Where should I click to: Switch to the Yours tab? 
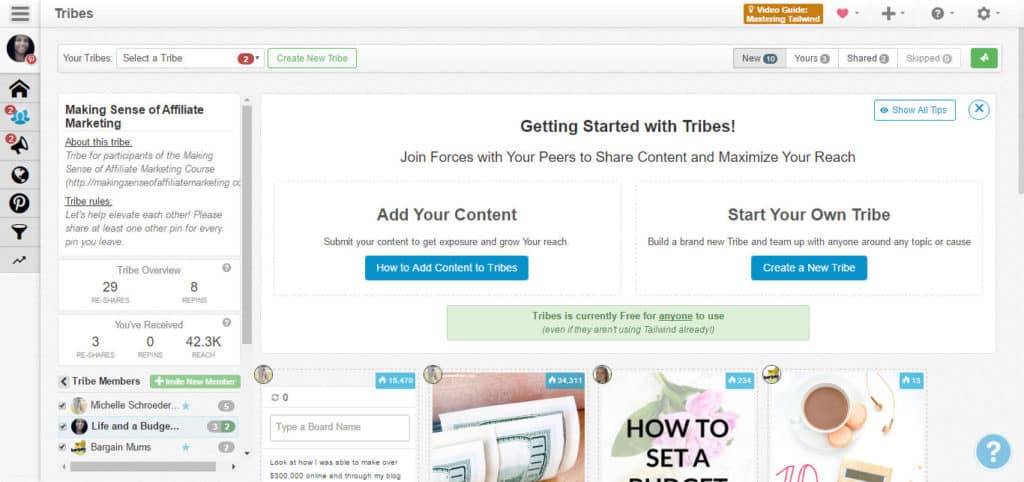point(812,58)
